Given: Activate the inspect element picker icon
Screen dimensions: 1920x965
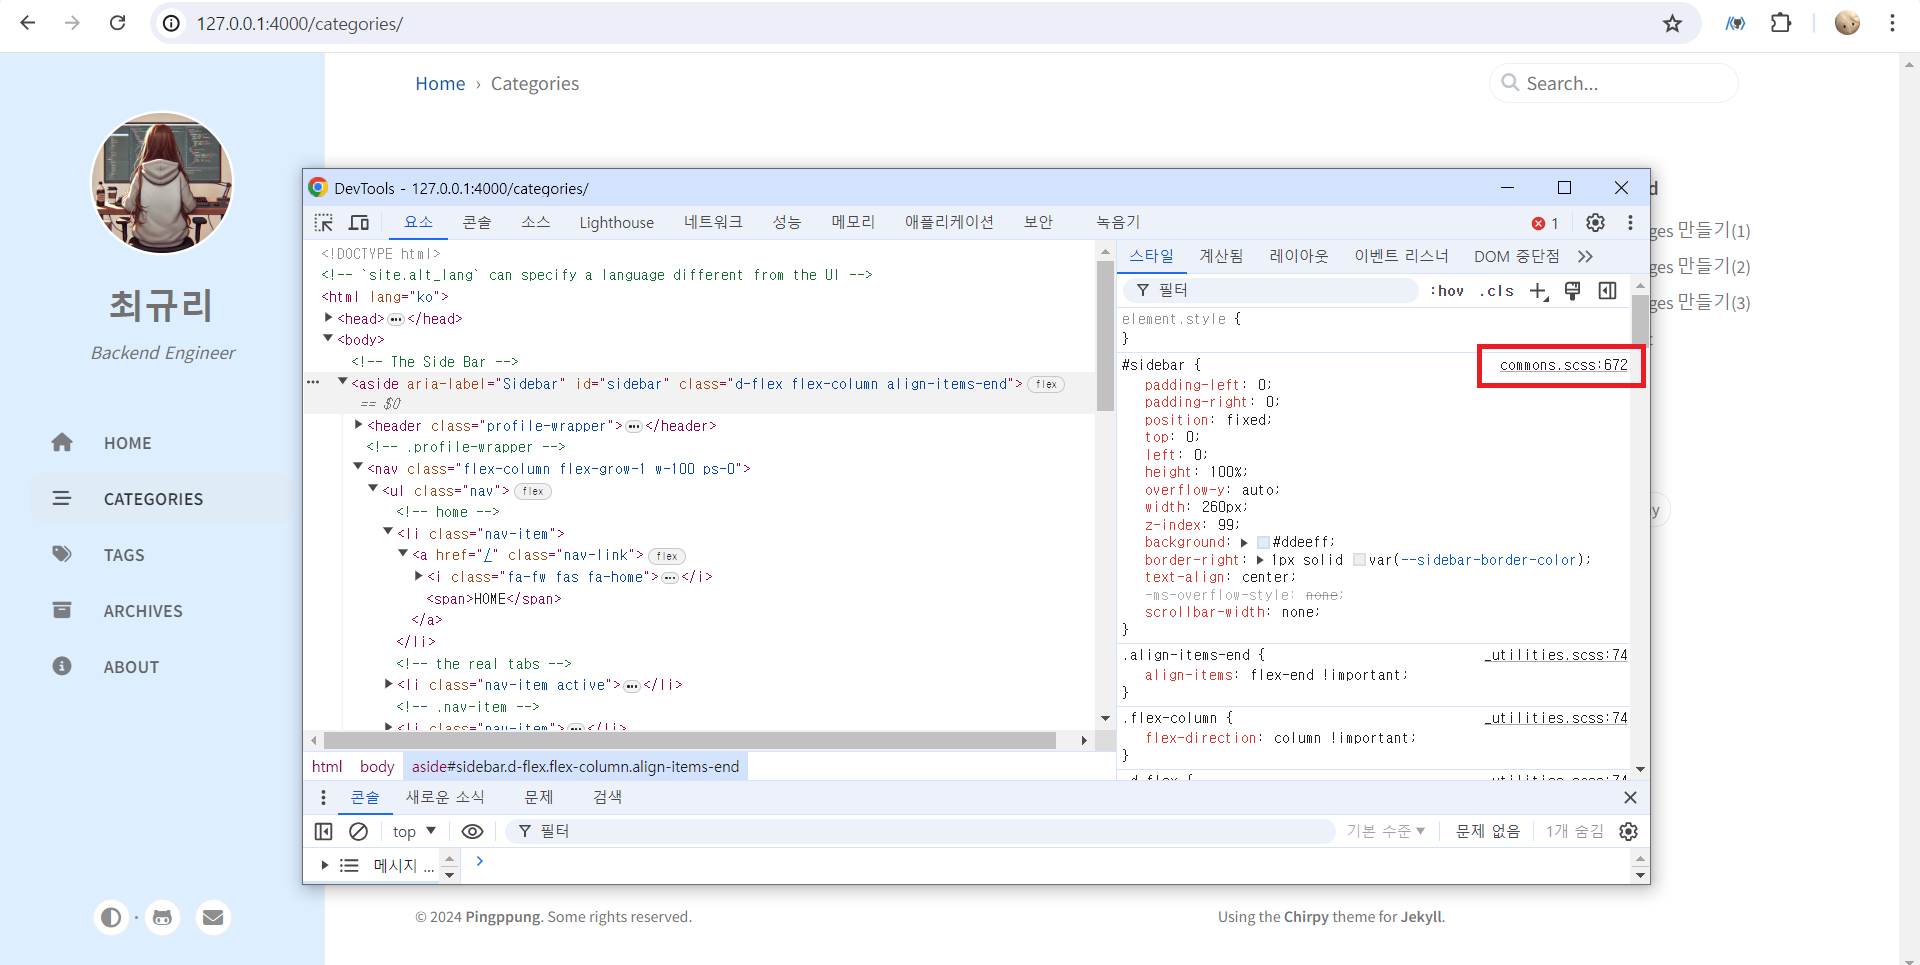Looking at the screenshot, I should pos(323,223).
